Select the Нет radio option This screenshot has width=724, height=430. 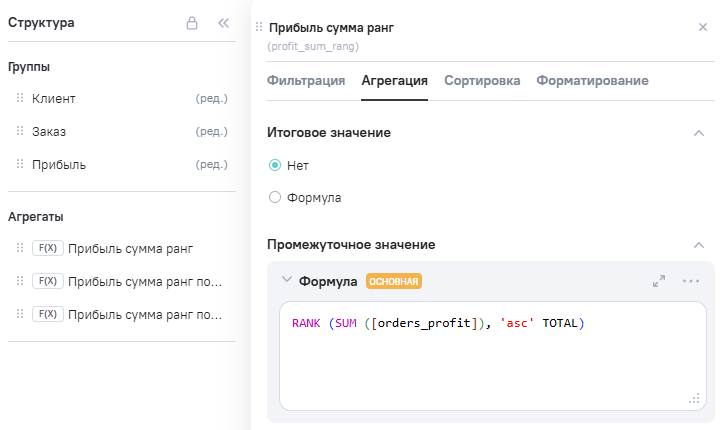pos(275,165)
